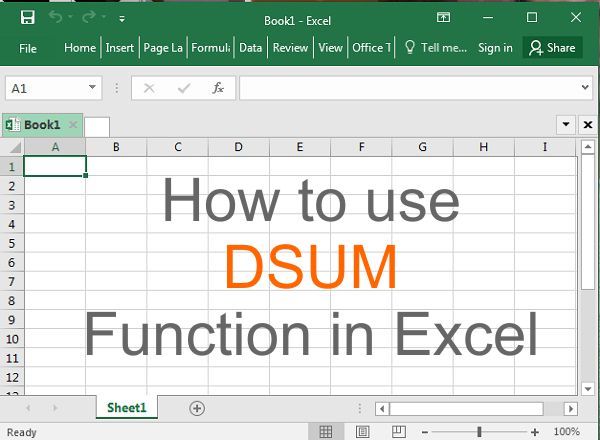Click the zoom slider handle
This screenshot has height=440, width=600.
(x=479, y=432)
